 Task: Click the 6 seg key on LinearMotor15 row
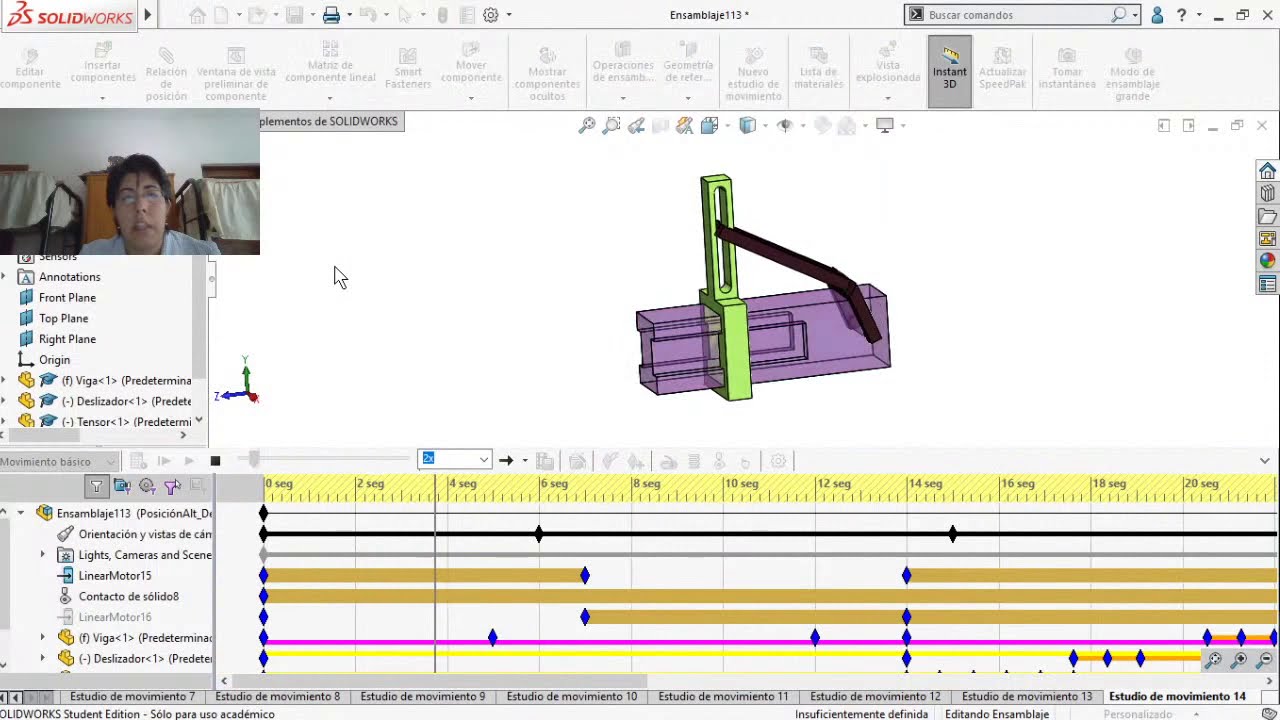(585, 575)
